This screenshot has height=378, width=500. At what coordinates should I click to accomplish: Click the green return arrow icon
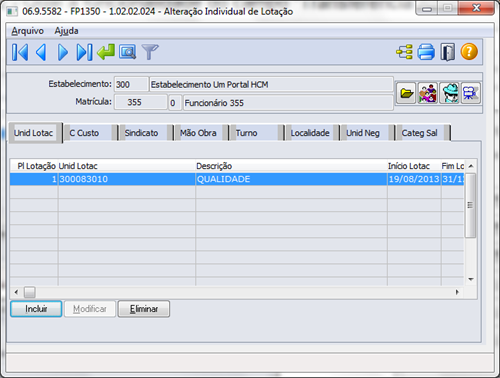pos(106,52)
